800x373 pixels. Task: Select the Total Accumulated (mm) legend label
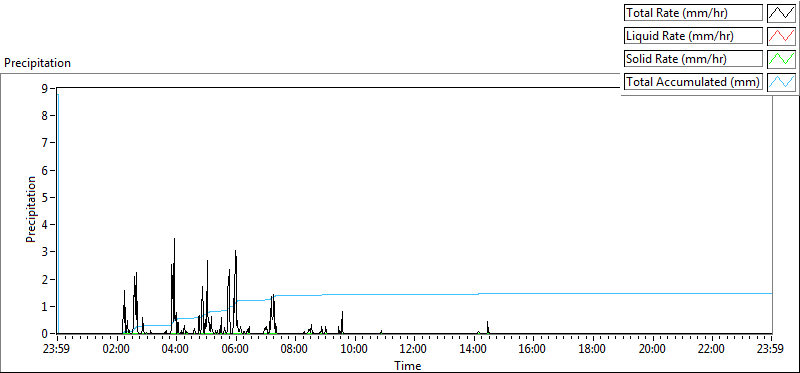(x=693, y=82)
